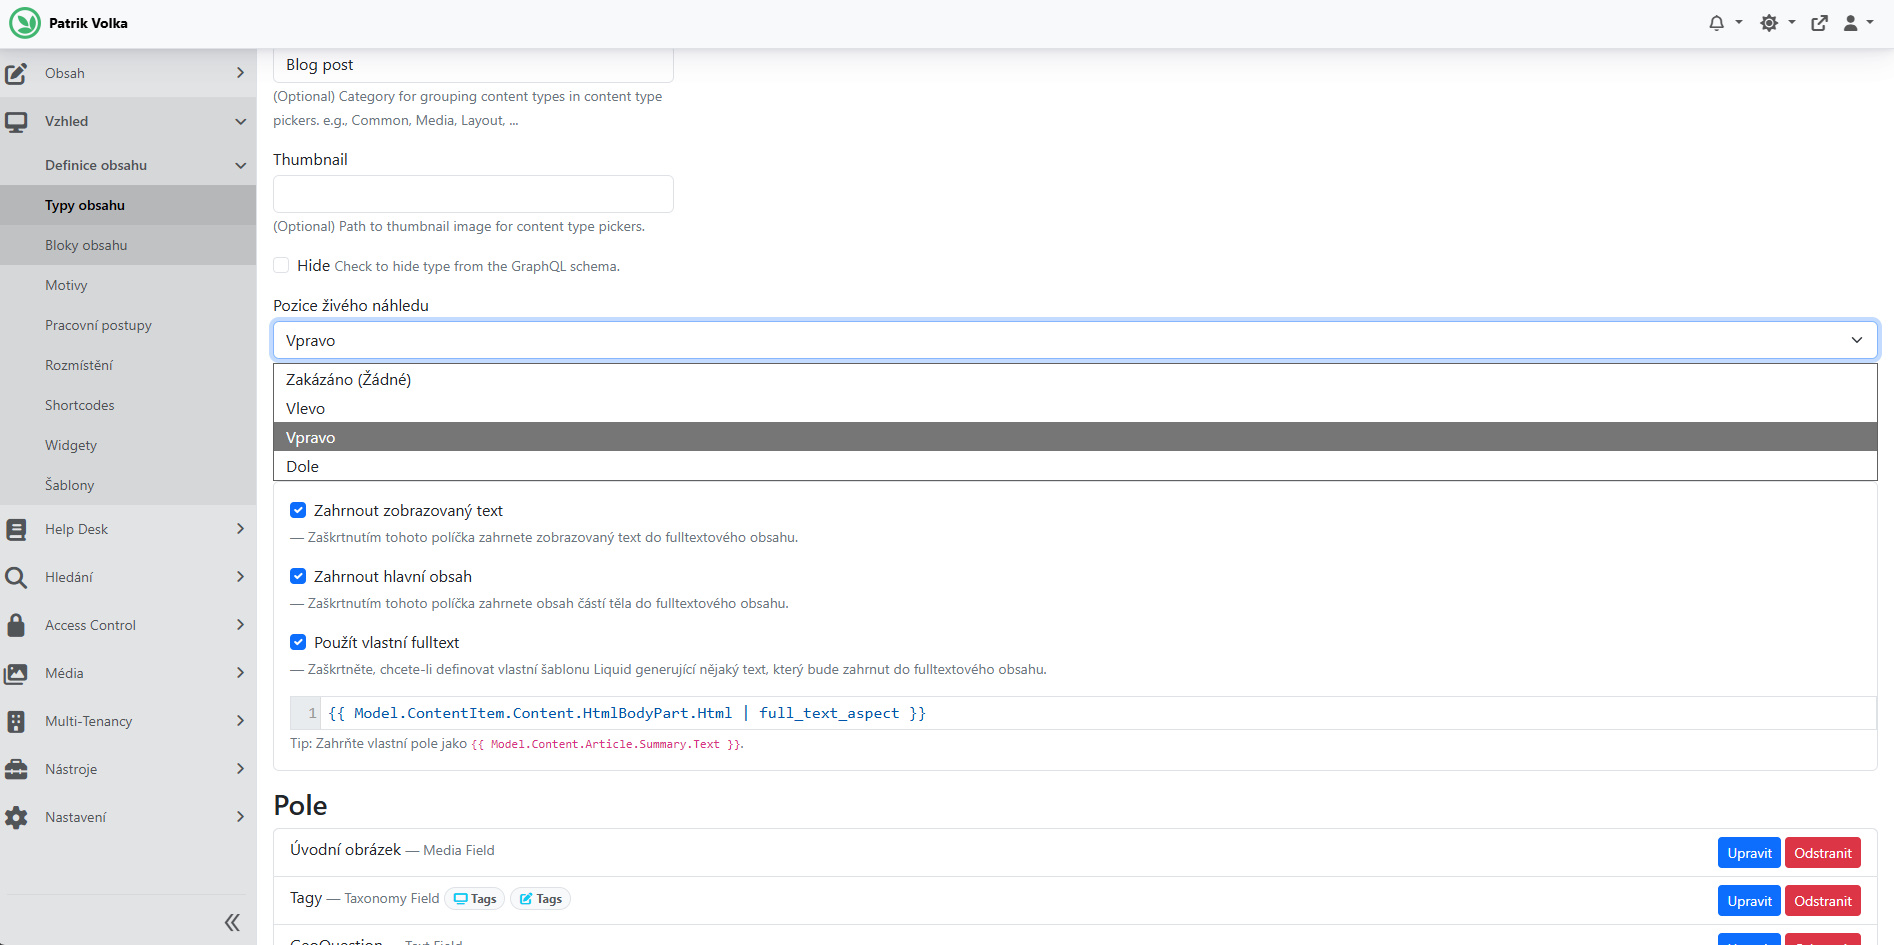Open Typy obsahu sidebar item
The width and height of the screenshot is (1894, 945).
pos(128,205)
